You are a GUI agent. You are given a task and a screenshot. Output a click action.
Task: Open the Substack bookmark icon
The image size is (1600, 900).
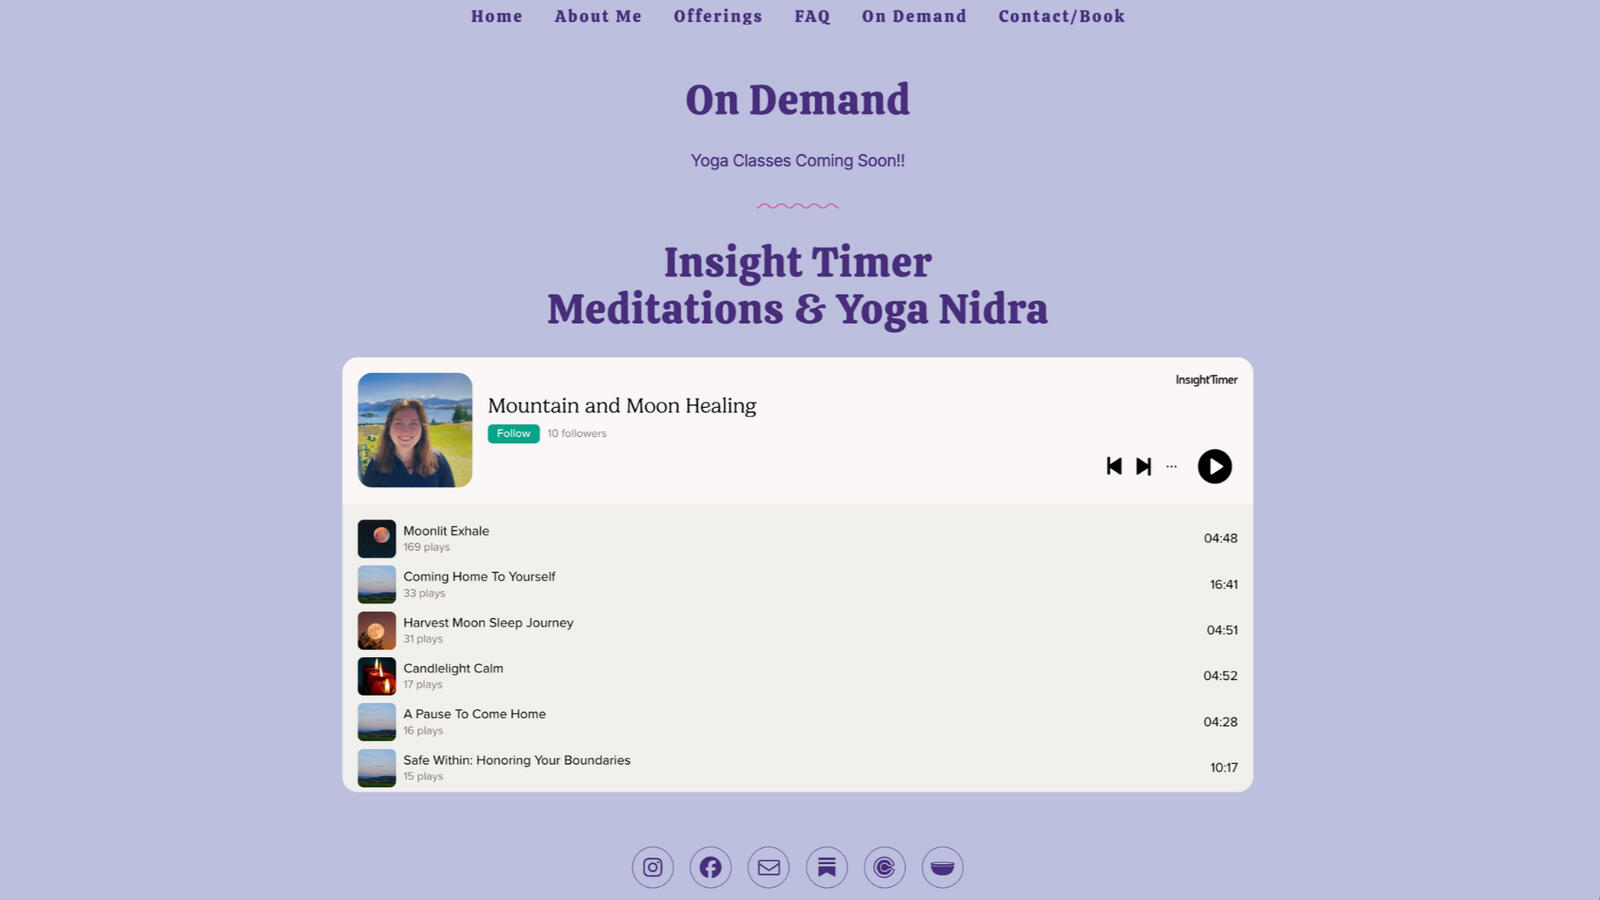(x=826, y=867)
